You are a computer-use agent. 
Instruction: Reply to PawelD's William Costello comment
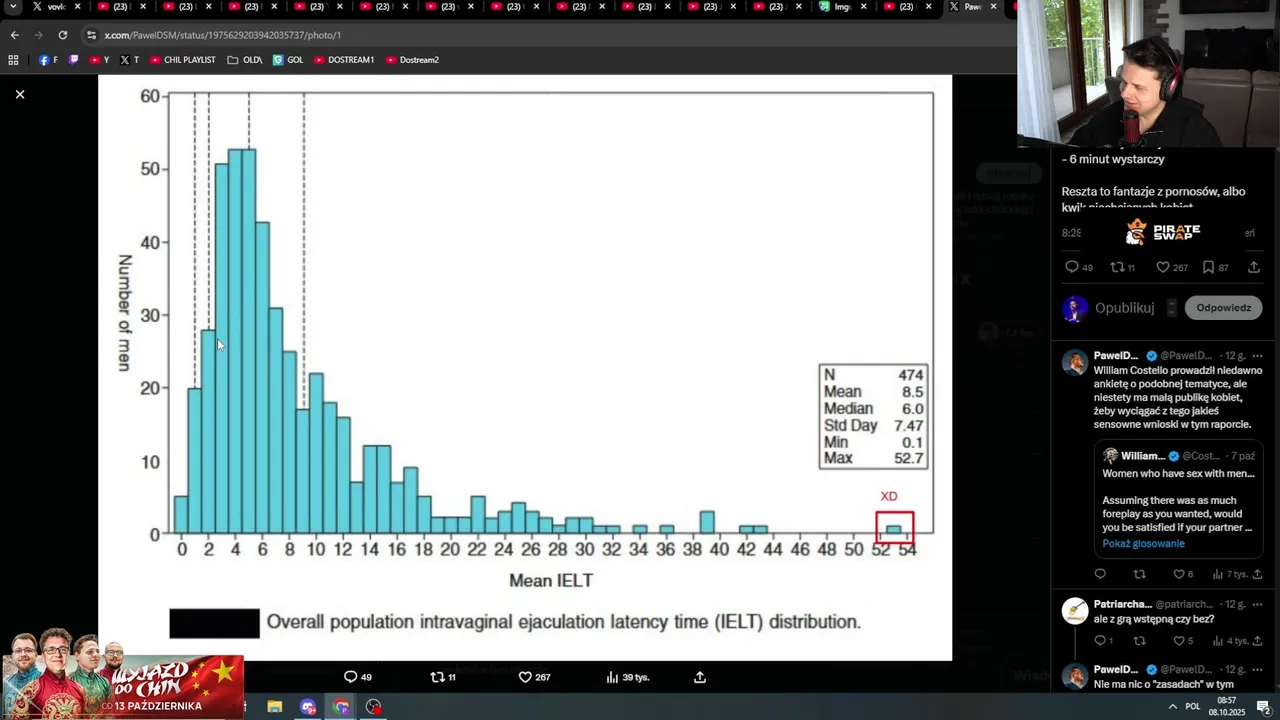coord(1100,574)
